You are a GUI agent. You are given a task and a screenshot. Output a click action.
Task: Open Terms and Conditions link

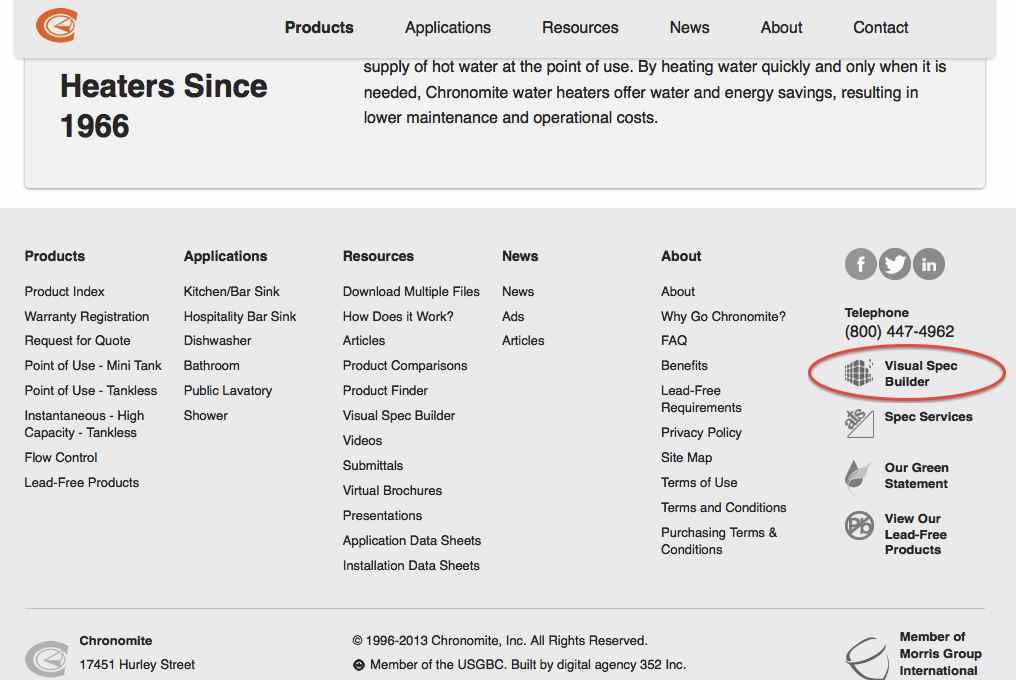tap(723, 508)
